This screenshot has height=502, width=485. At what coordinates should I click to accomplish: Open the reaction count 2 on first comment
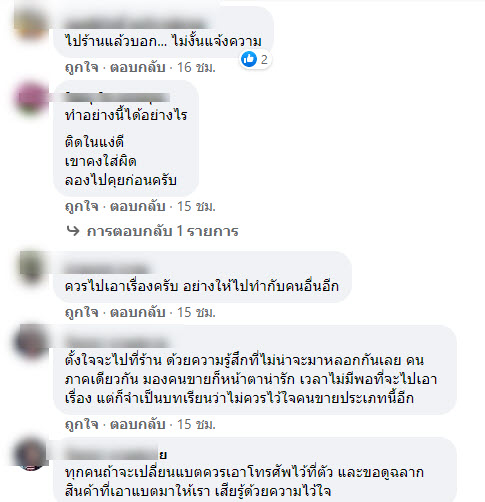(264, 60)
